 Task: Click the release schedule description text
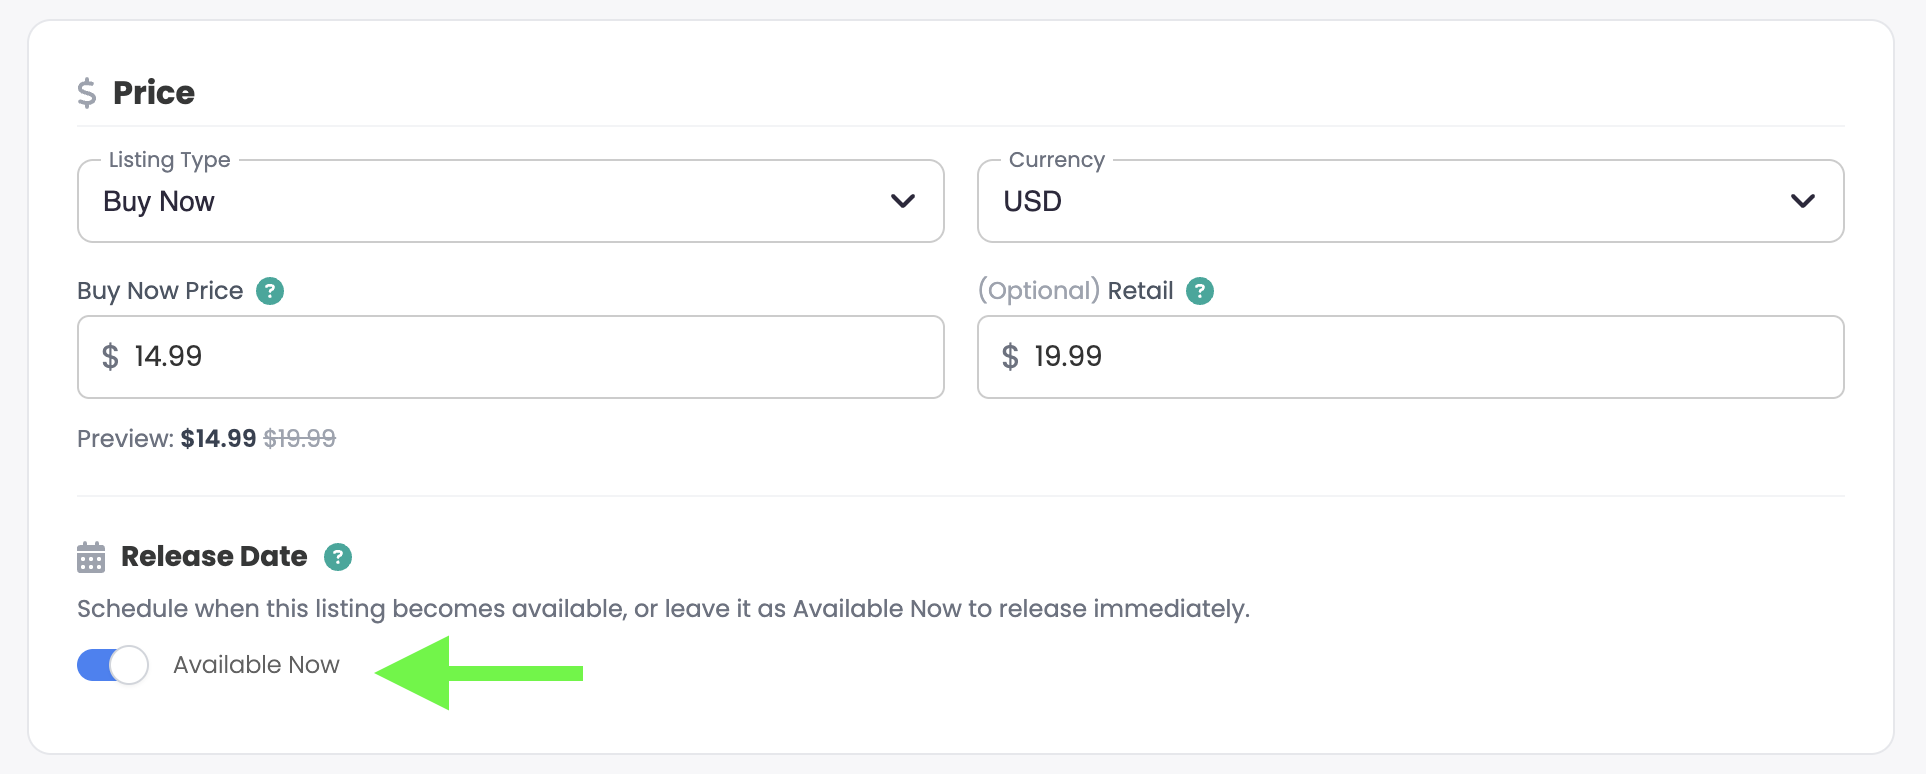click(x=664, y=609)
